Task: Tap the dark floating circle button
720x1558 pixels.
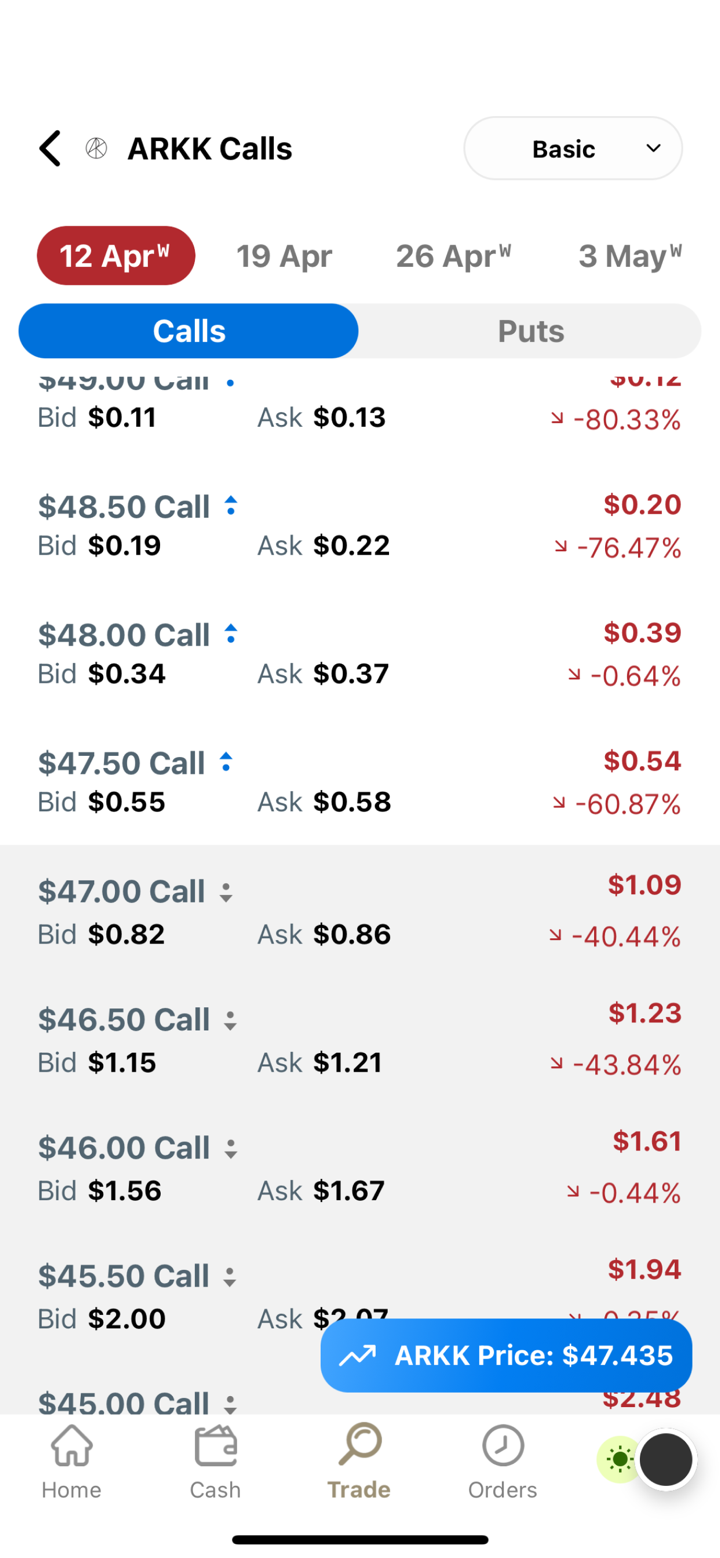Action: click(666, 1460)
